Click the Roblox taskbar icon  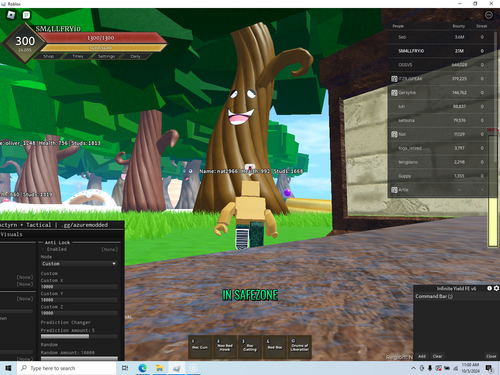[x=177, y=368]
